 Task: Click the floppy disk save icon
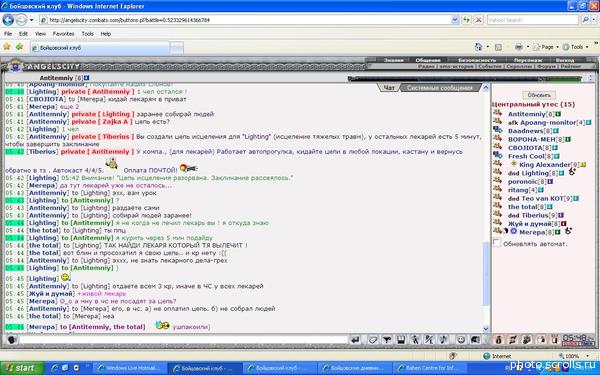(401, 340)
